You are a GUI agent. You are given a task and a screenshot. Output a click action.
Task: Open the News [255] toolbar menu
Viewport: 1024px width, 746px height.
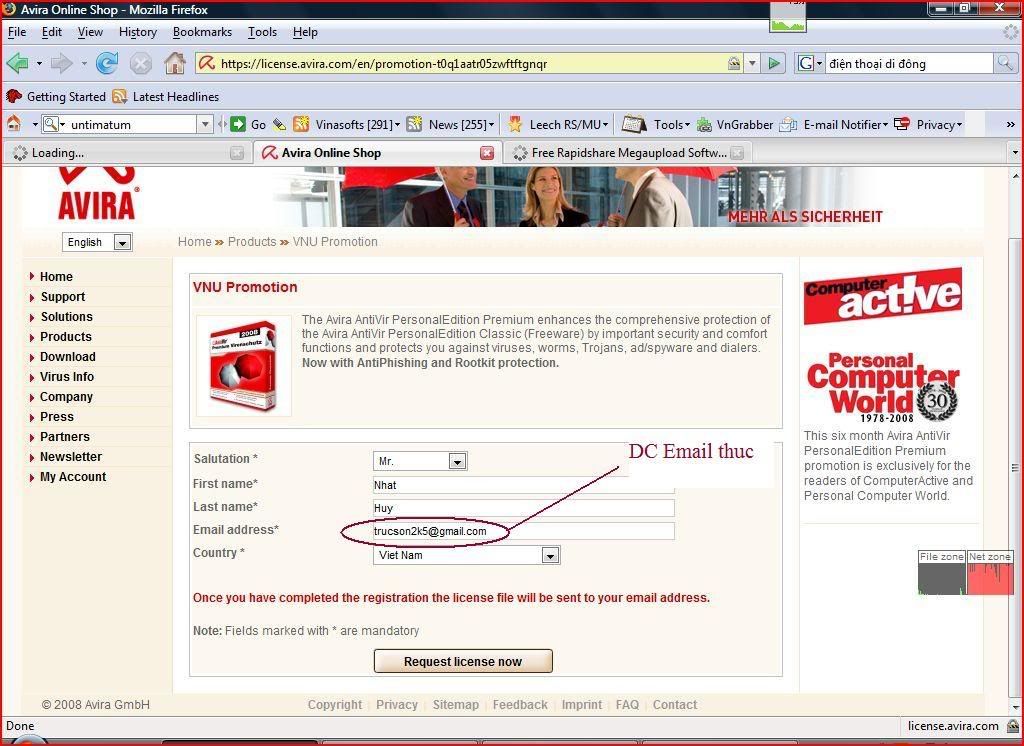point(451,124)
